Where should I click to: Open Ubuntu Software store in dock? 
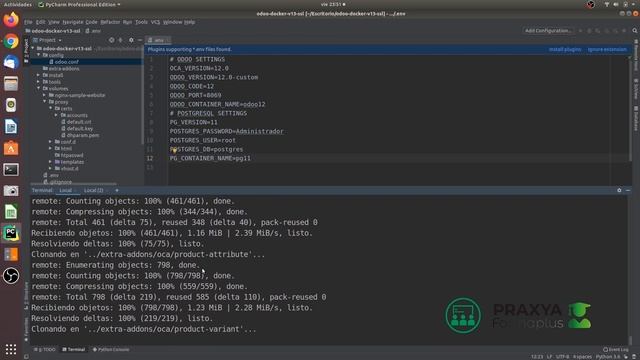pos(11,148)
